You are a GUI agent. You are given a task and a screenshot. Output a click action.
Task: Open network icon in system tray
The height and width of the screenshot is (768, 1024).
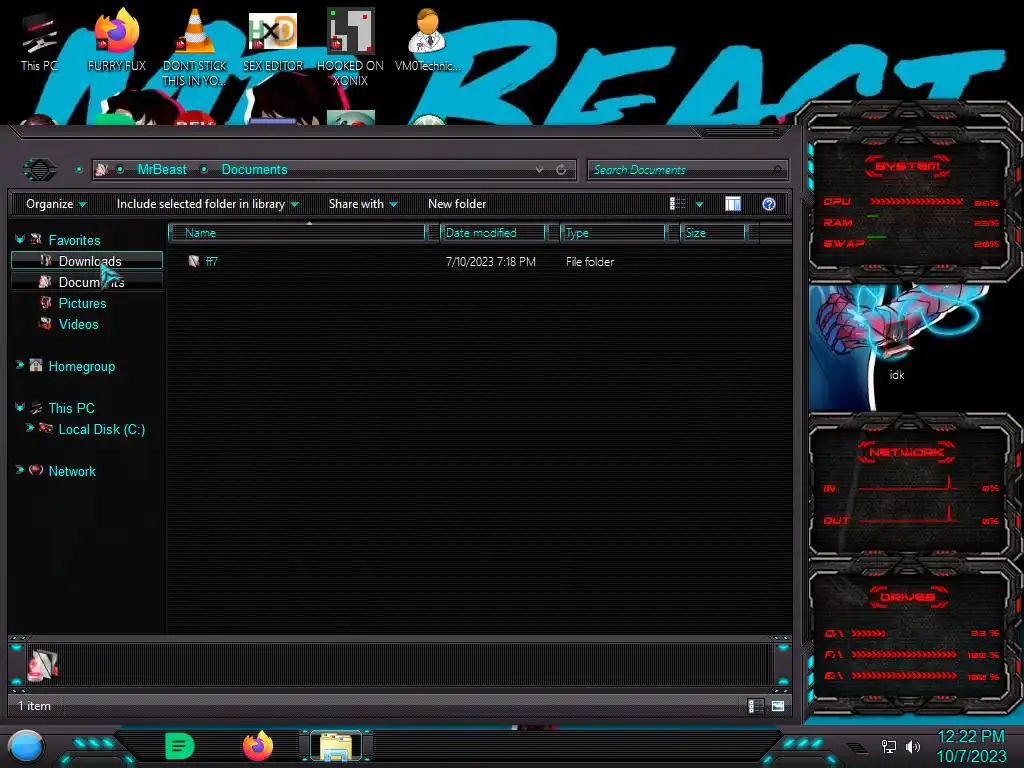tap(888, 746)
